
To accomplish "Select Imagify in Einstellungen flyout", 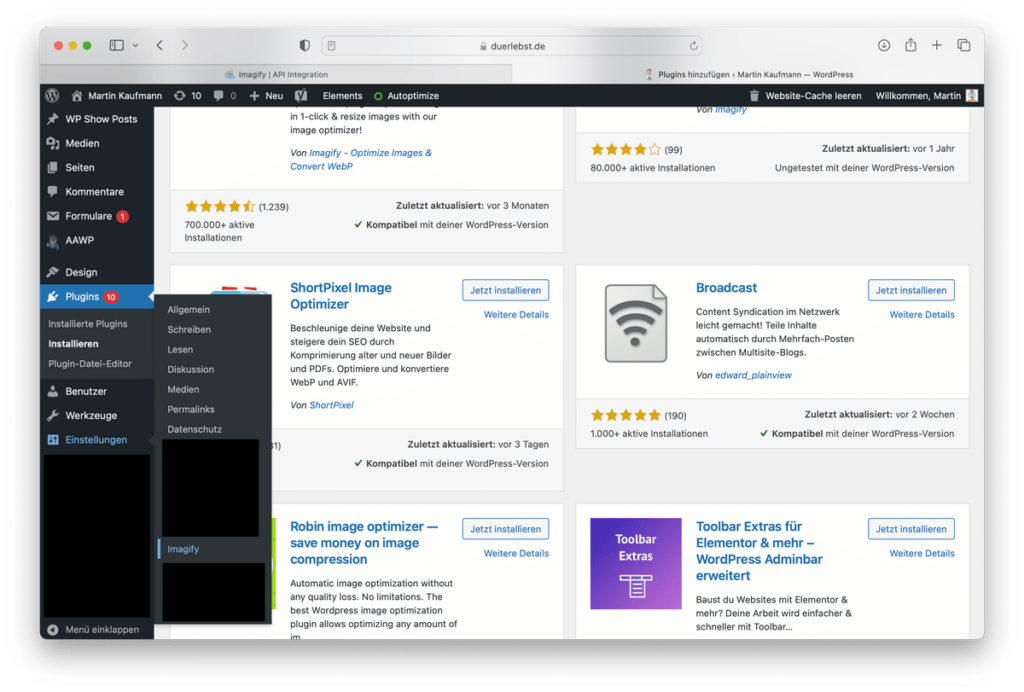I will tap(183, 549).
